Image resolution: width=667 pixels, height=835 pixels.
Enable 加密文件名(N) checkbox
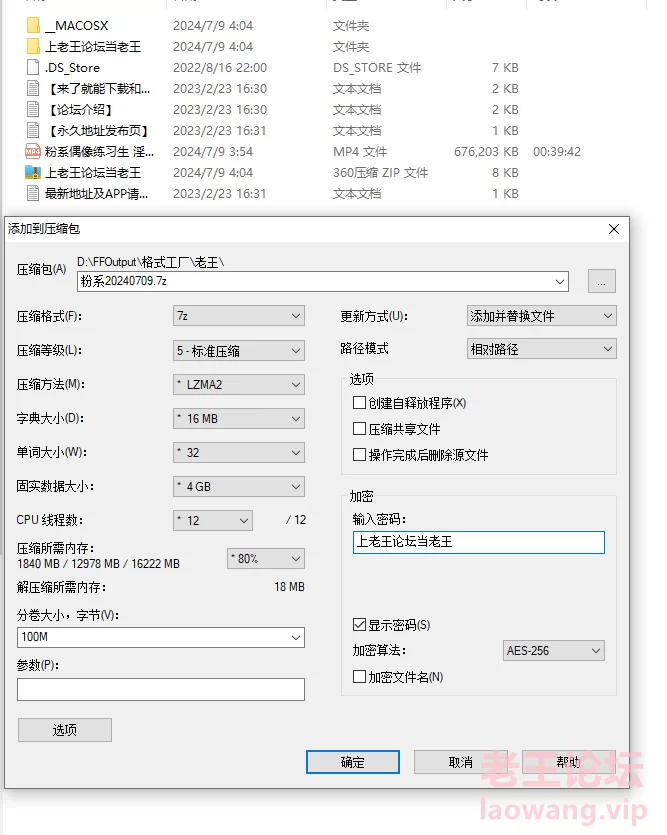click(x=359, y=677)
